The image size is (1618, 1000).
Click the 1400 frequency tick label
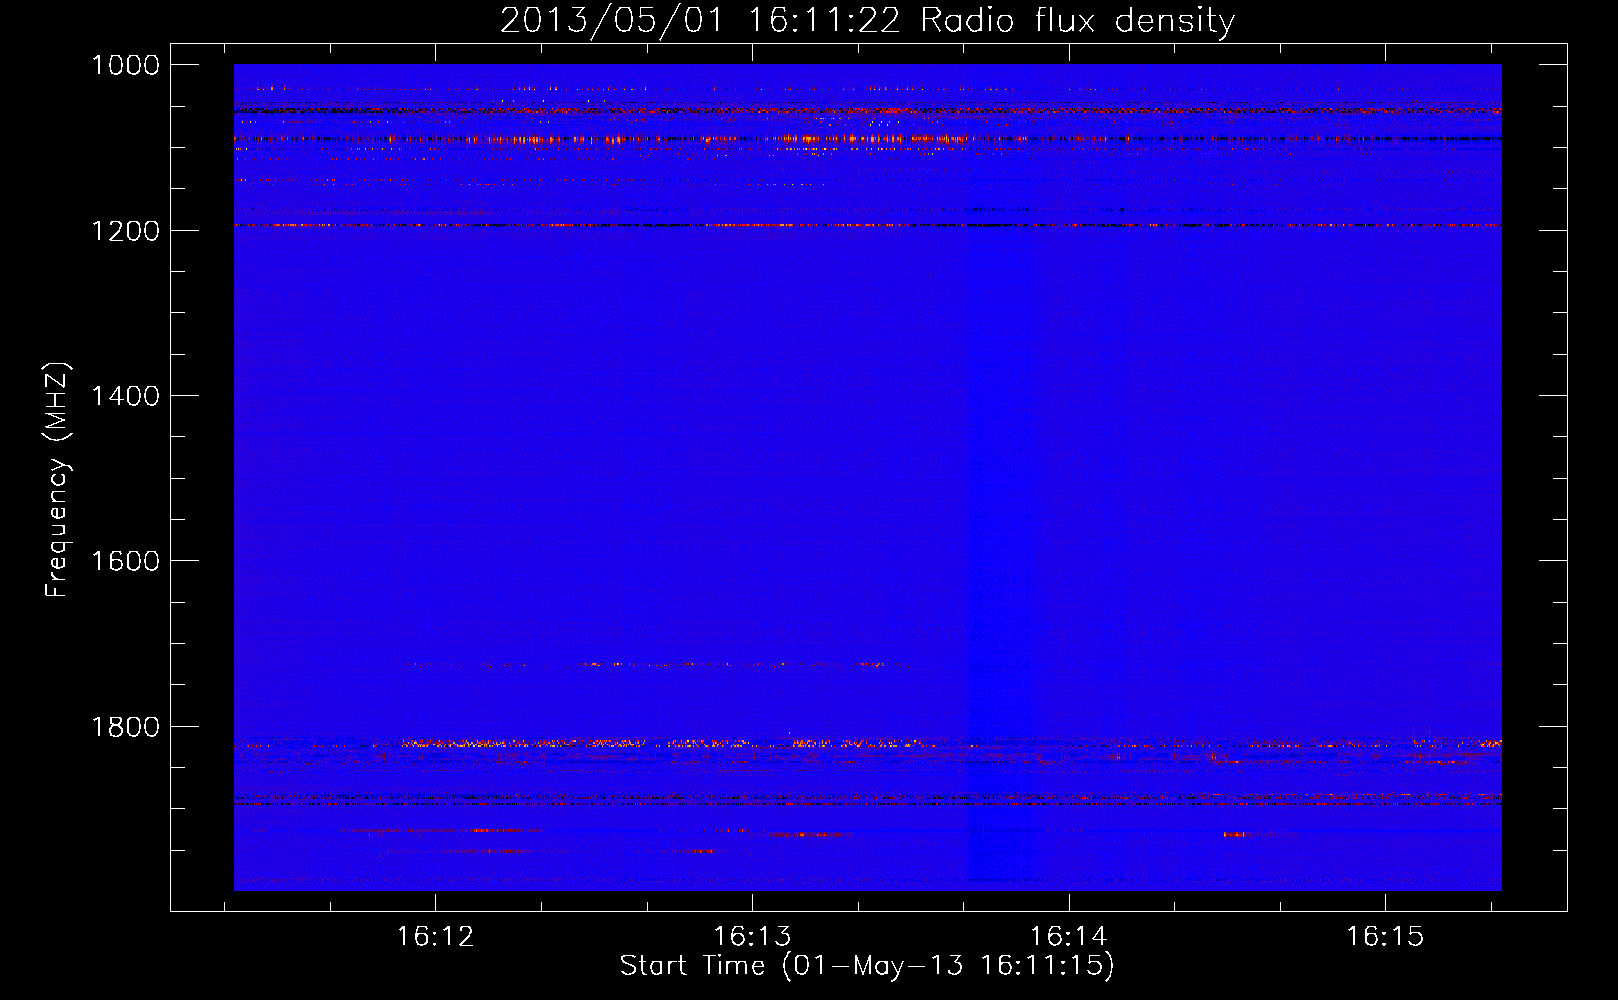[x=125, y=396]
